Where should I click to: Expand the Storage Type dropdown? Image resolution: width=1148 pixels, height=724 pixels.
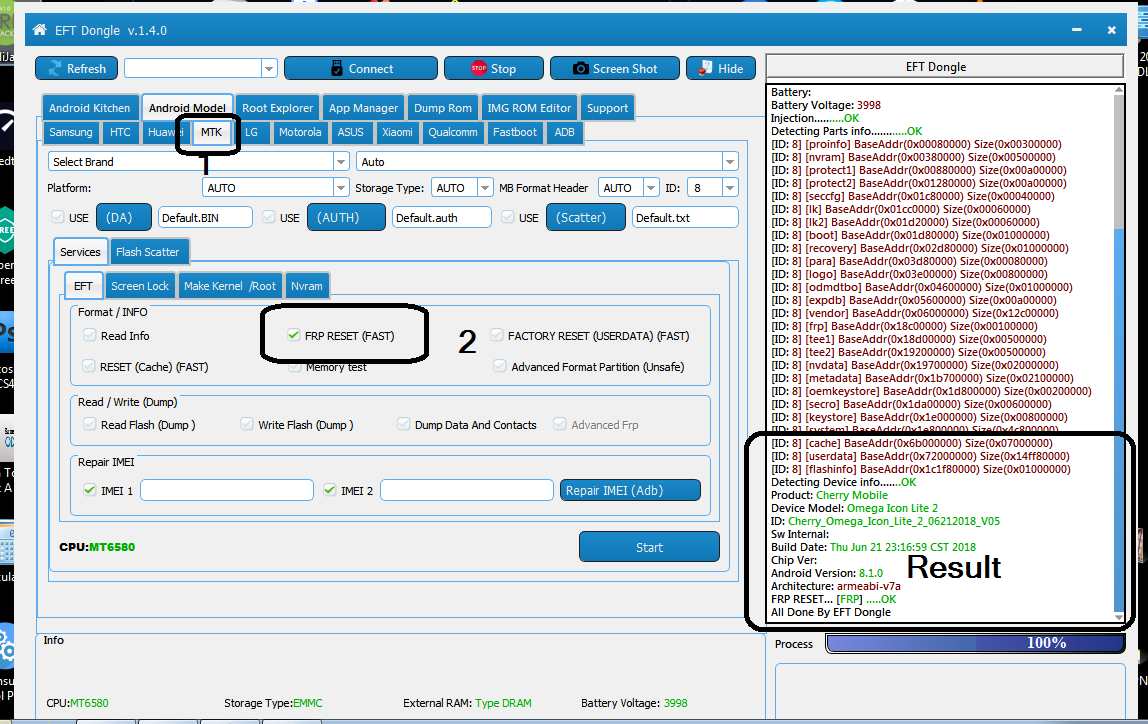pyautogui.click(x=485, y=188)
